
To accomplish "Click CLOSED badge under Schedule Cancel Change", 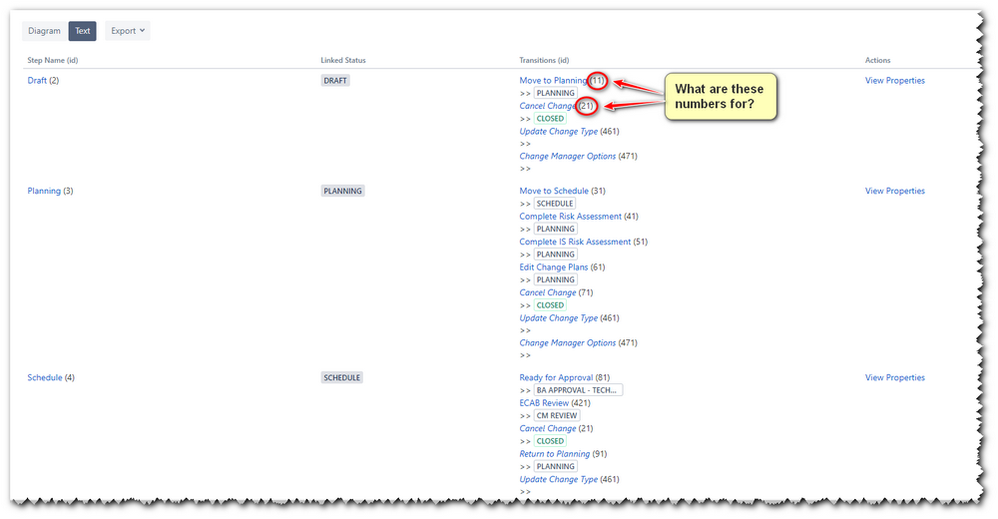I will (x=550, y=441).
